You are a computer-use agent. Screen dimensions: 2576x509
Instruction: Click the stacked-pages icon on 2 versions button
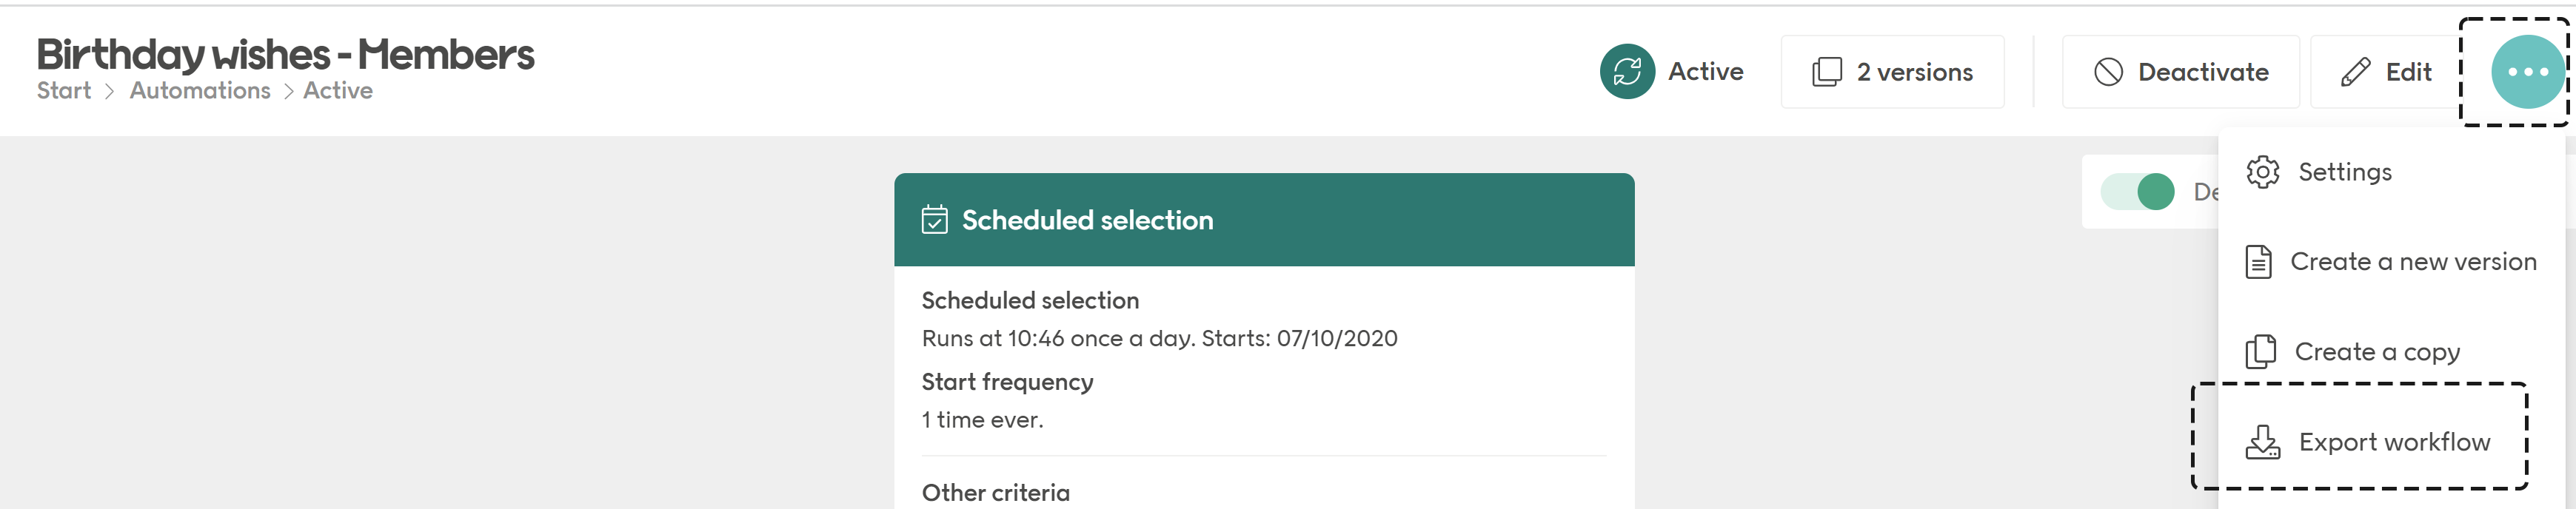pos(1827,71)
